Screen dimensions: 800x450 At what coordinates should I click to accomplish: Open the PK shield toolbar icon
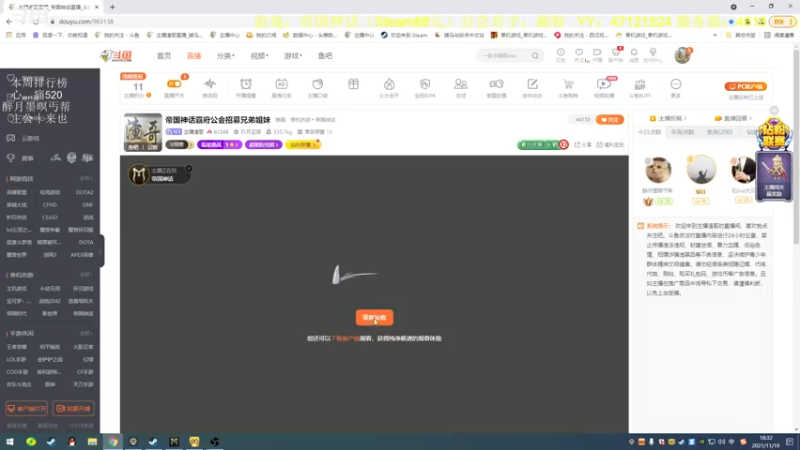(424, 84)
